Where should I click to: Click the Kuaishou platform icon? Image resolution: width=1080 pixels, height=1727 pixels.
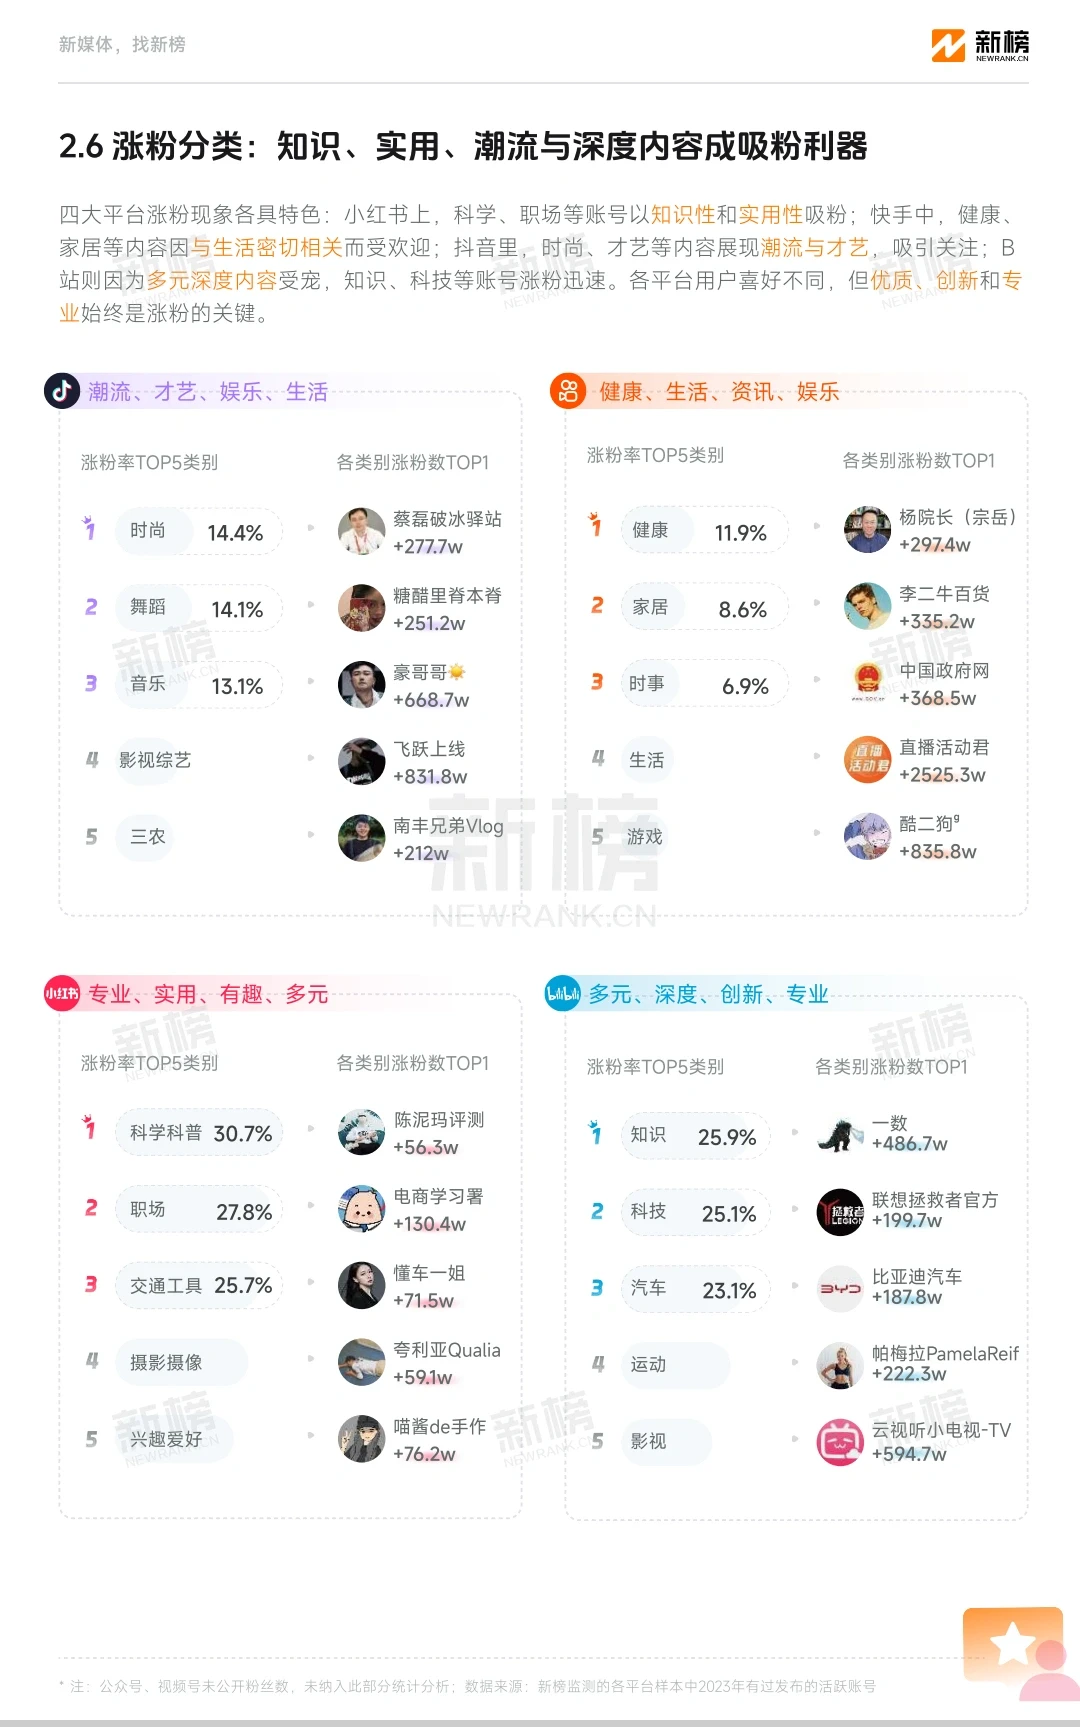(568, 391)
